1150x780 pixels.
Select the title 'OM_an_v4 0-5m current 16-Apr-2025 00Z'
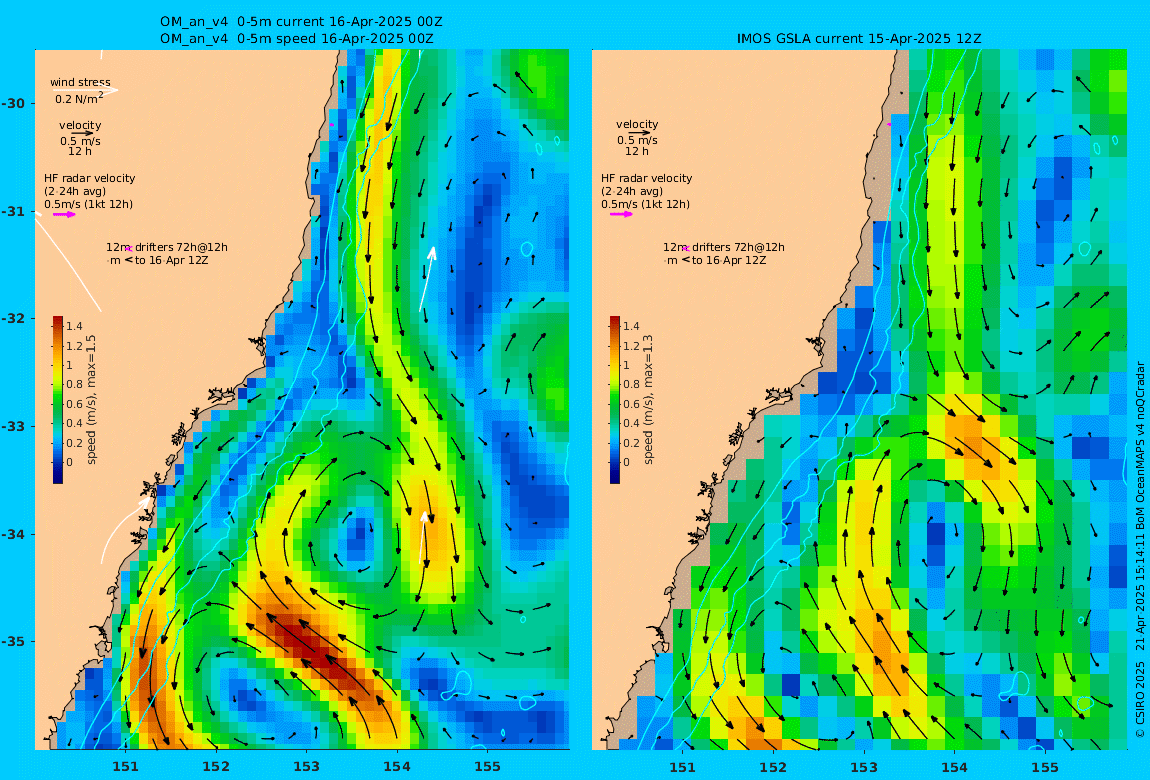point(301,22)
